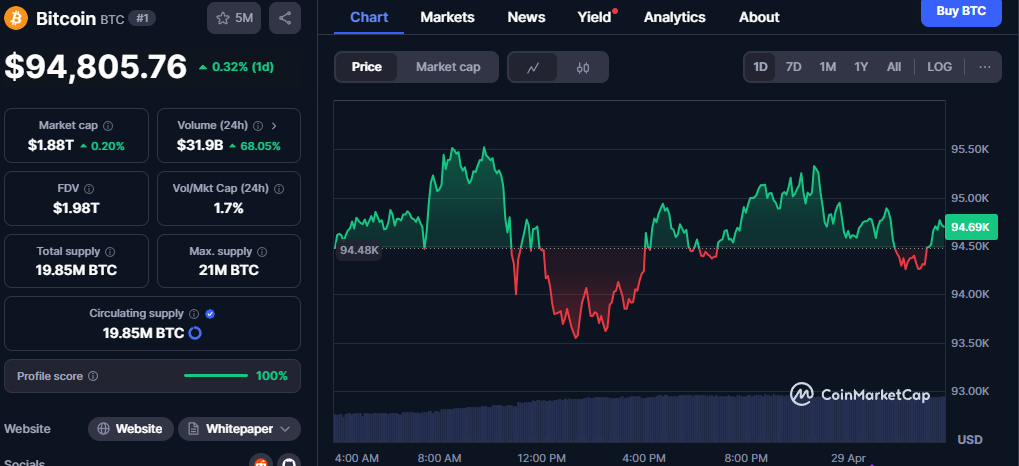Click the Market cap info icon
The height and width of the screenshot is (466, 1019).
point(108,125)
